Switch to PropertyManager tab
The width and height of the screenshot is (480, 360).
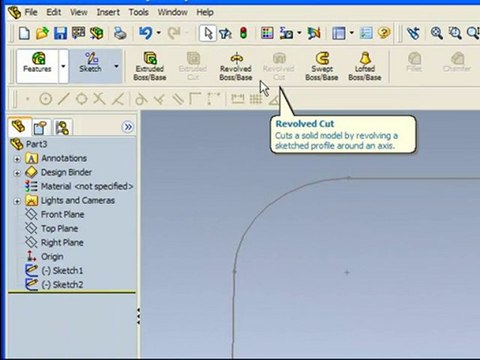click(x=41, y=127)
